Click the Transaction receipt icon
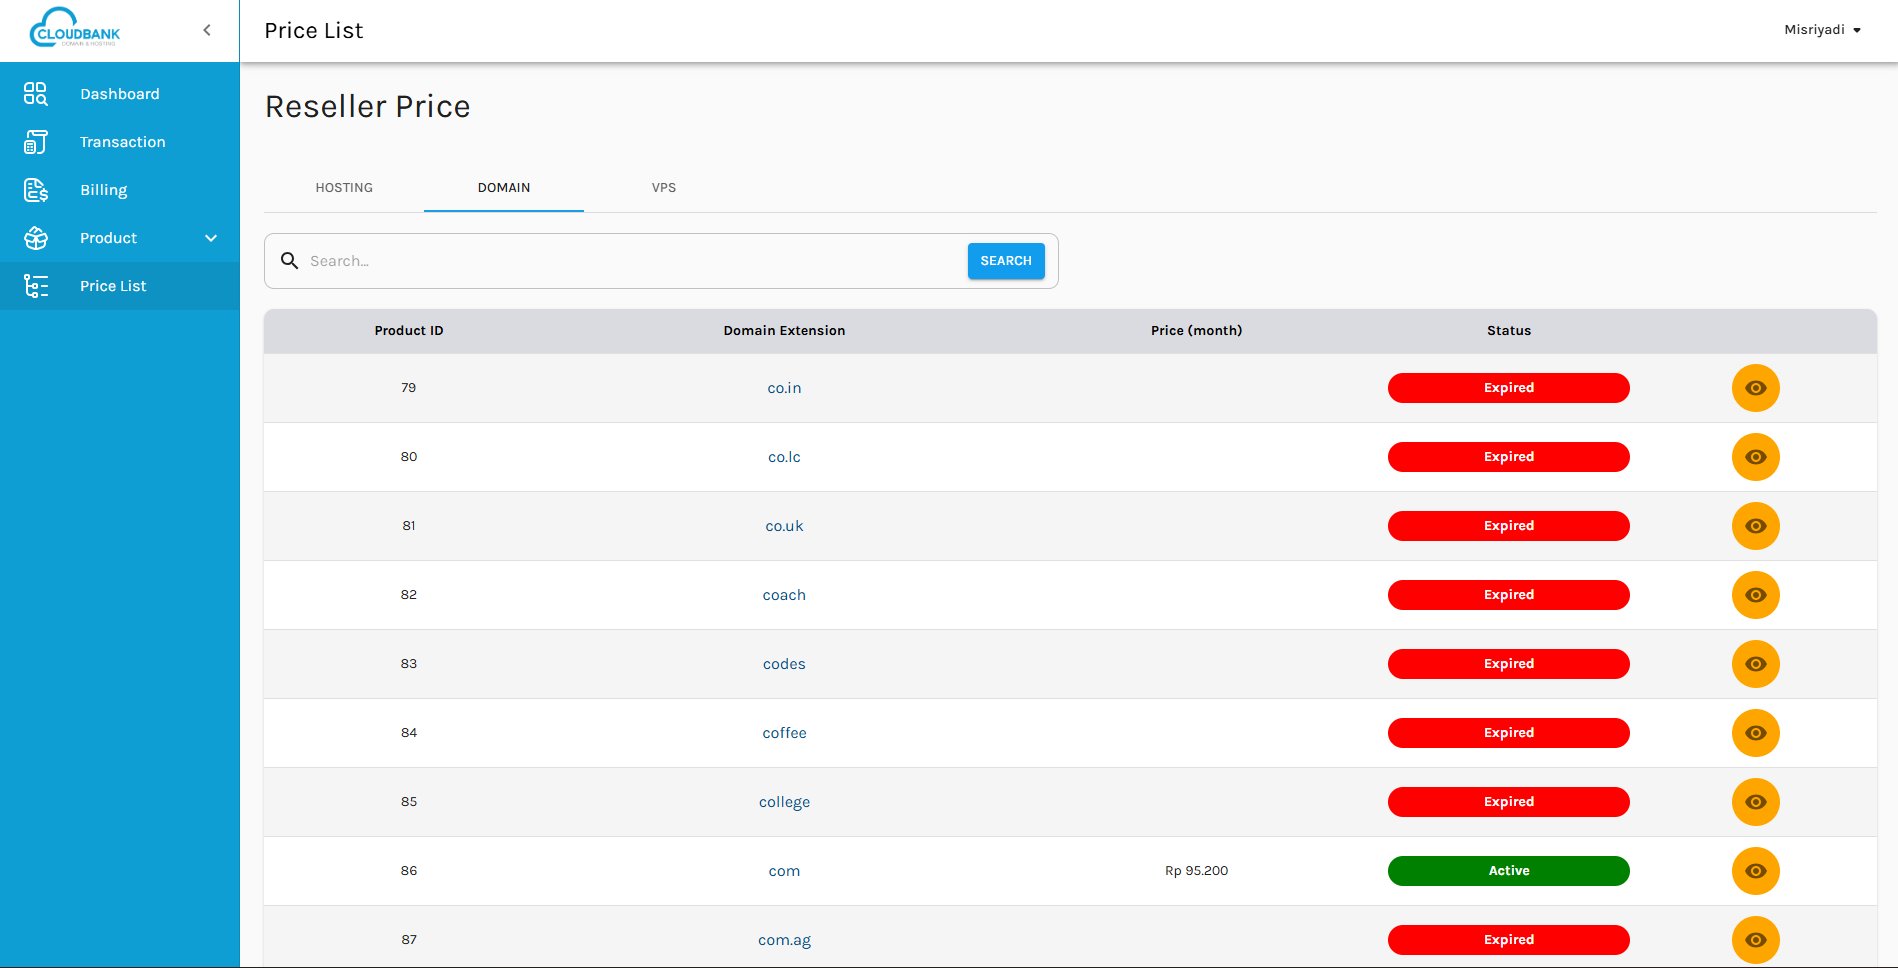The width and height of the screenshot is (1898, 968). [x=36, y=142]
